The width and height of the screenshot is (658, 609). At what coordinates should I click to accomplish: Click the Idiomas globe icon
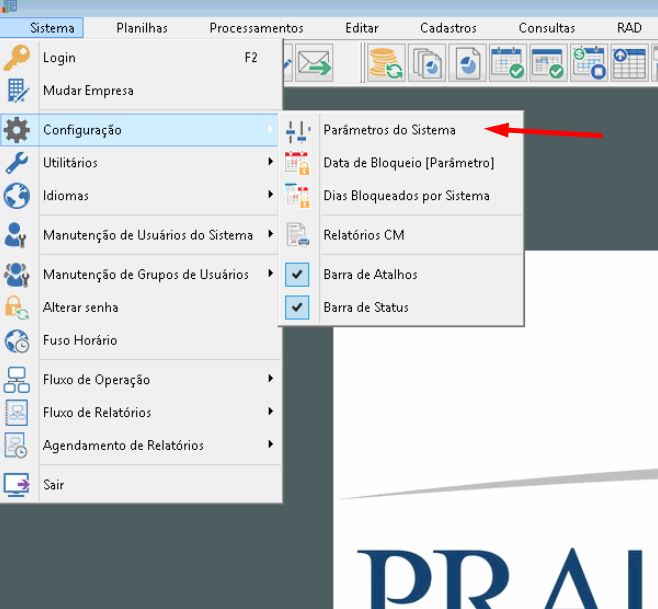coord(17,196)
